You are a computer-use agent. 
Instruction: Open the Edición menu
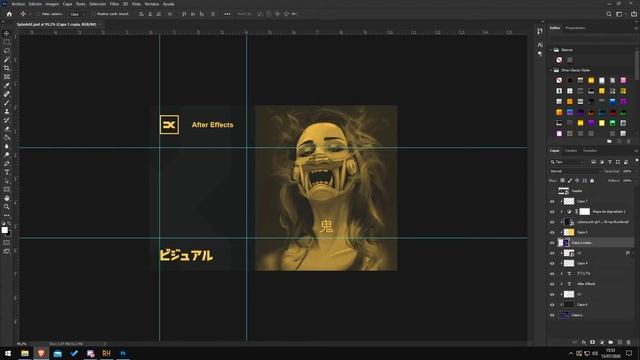point(35,4)
